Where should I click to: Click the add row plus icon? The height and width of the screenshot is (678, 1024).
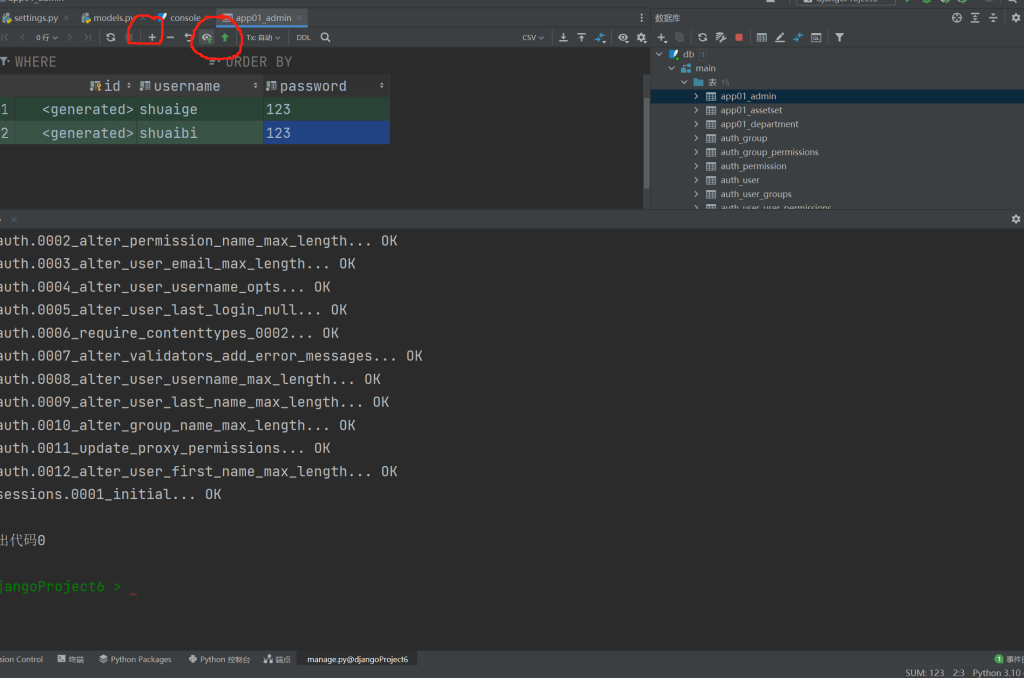coord(152,37)
